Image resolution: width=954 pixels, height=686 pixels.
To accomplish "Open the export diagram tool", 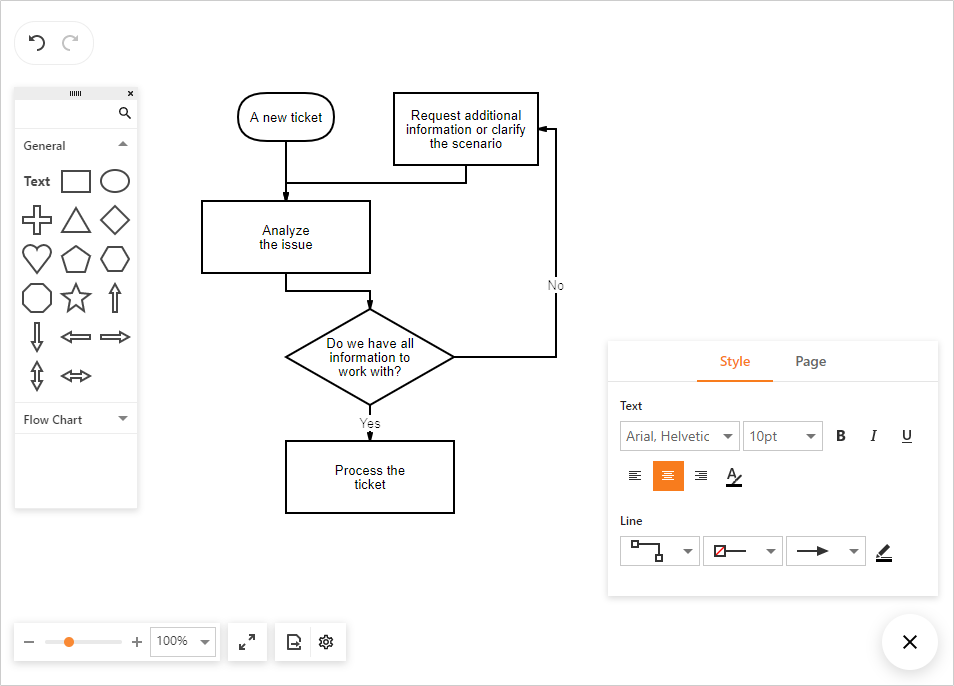I will click(293, 641).
